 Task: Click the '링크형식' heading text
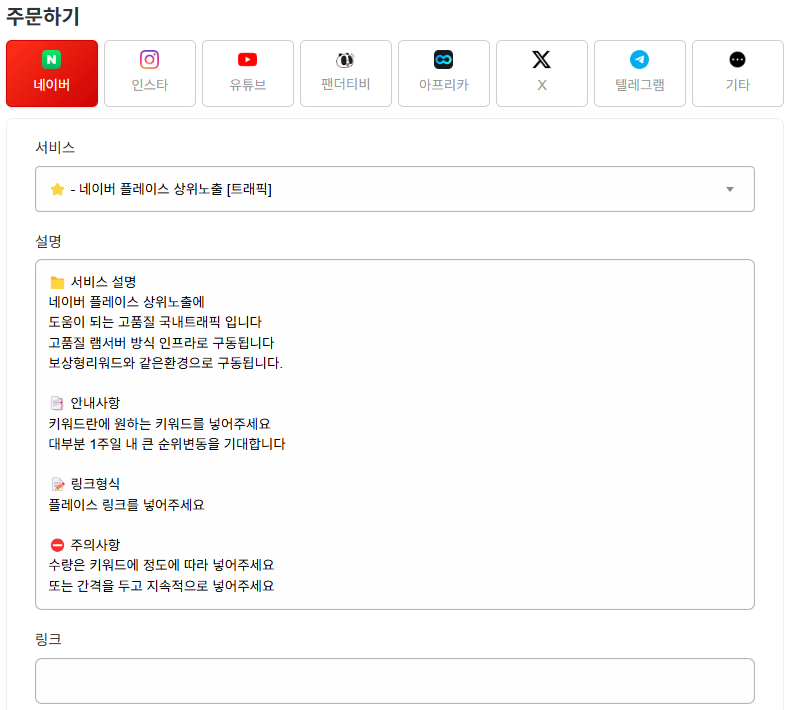(95, 484)
